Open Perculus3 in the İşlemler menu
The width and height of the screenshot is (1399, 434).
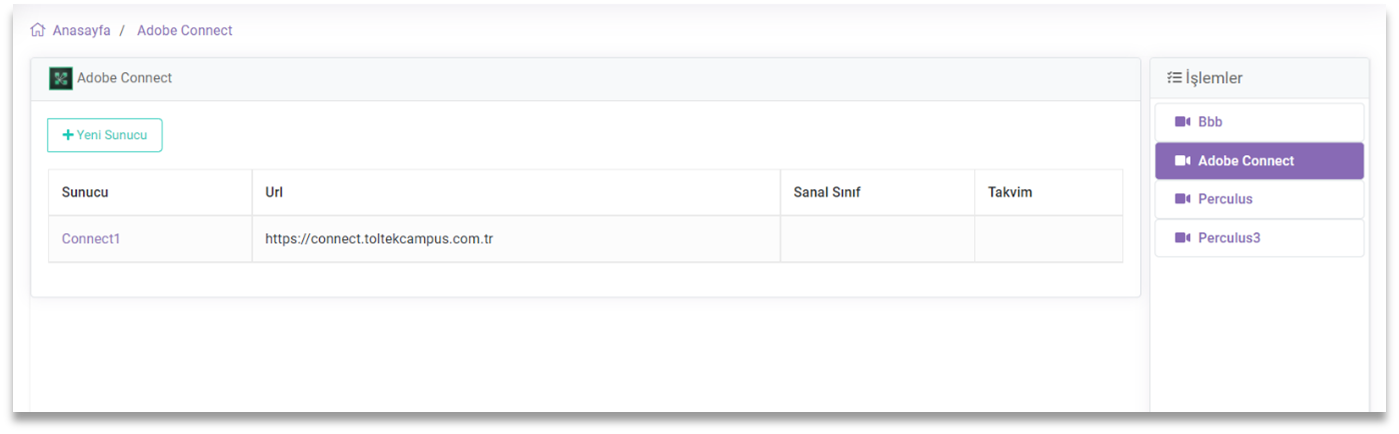[1229, 238]
